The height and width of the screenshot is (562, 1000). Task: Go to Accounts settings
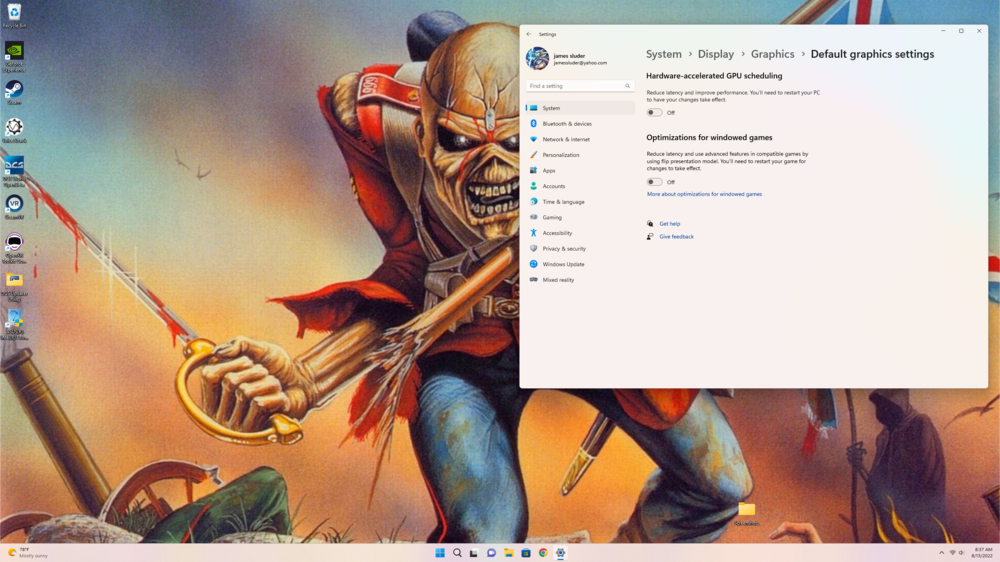580,186
